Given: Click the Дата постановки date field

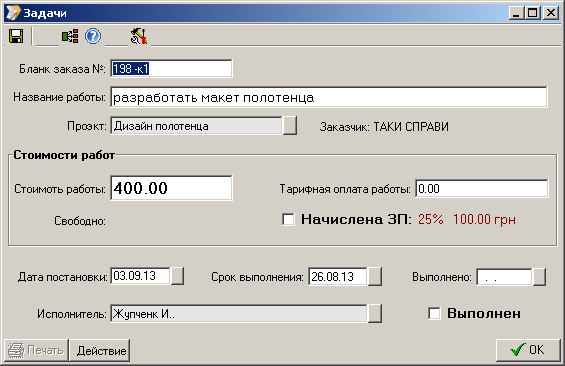Looking at the screenshot, I should coord(140,276).
